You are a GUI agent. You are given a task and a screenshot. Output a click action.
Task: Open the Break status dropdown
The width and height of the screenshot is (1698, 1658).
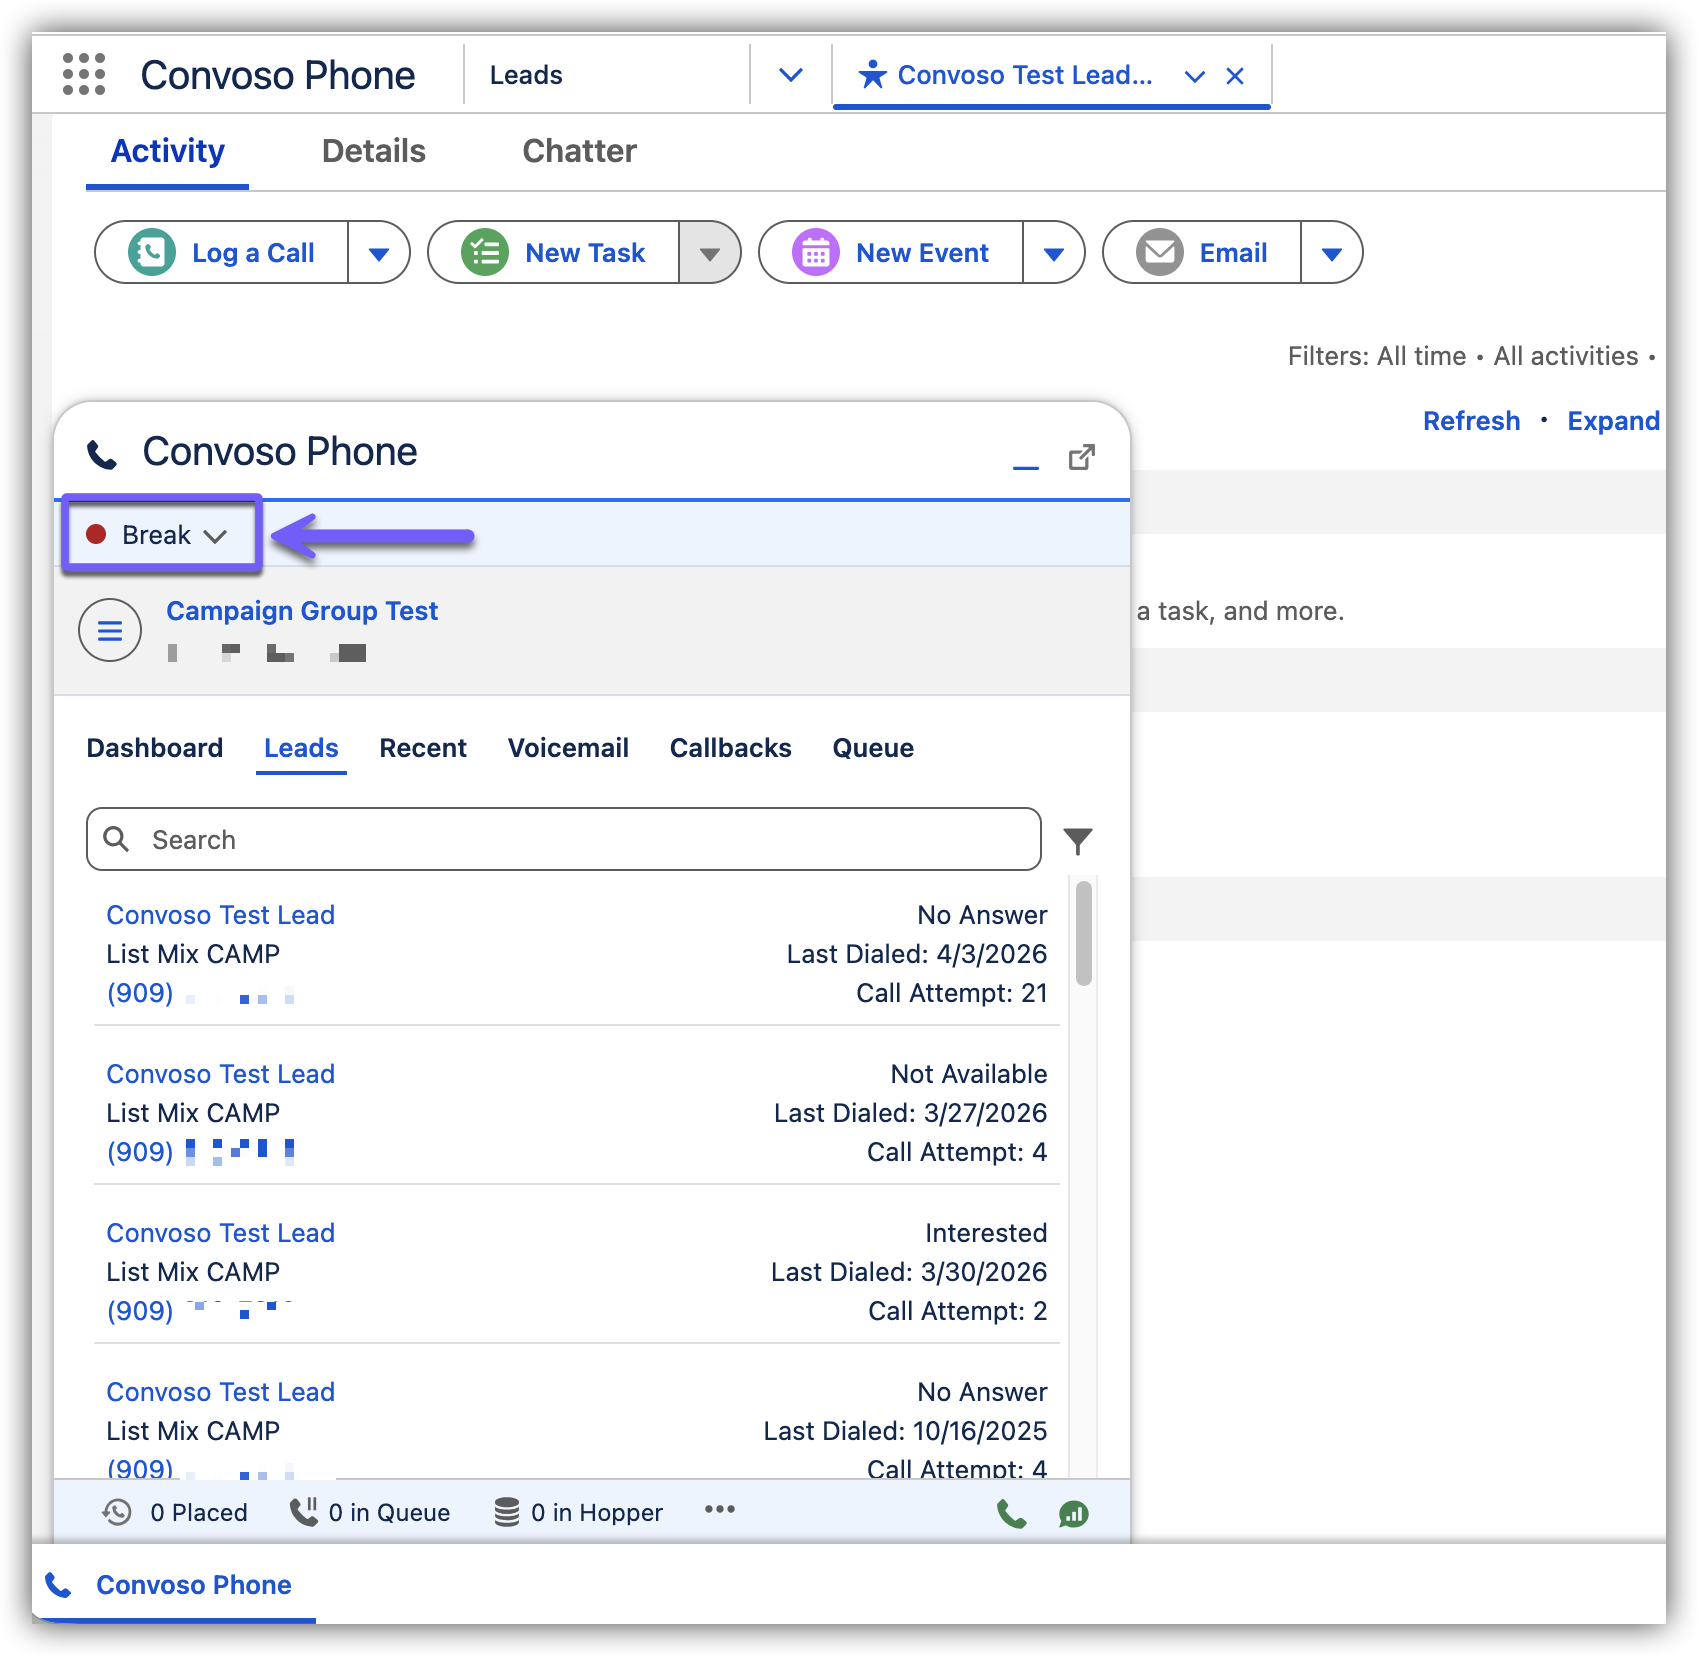160,535
